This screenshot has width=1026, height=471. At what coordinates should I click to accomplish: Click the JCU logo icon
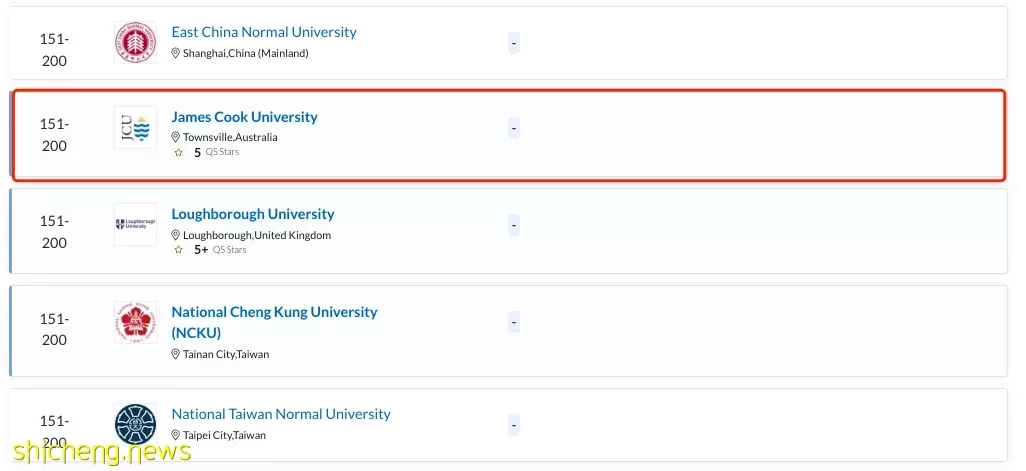[135, 128]
